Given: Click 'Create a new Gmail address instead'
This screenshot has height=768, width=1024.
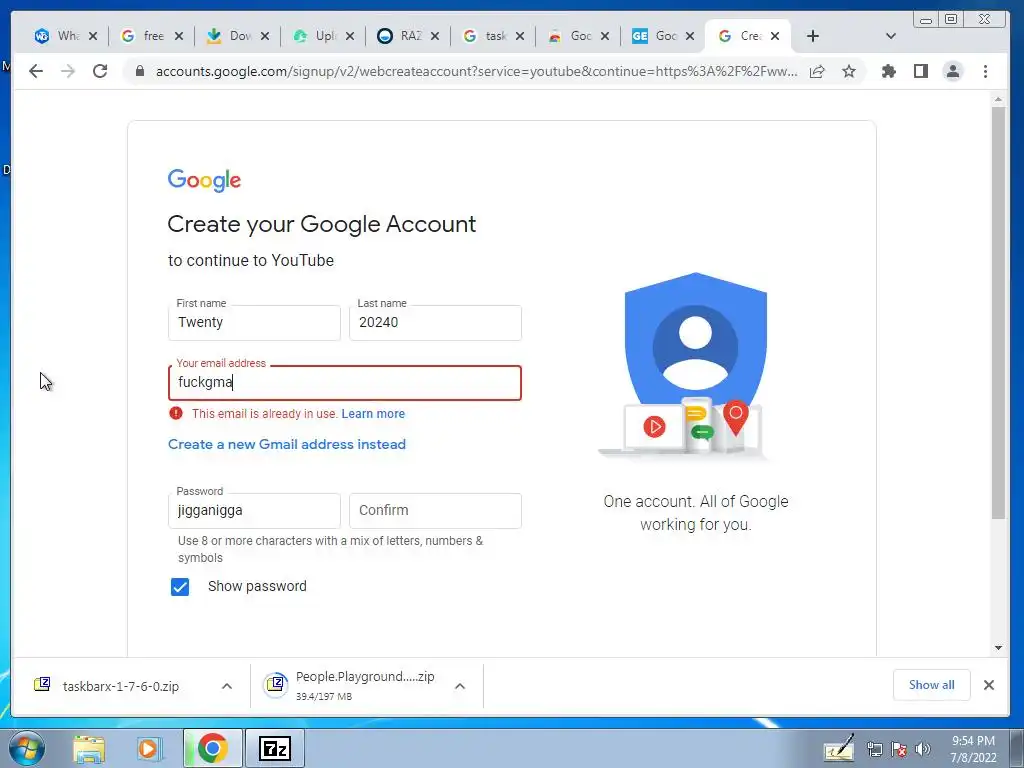Looking at the screenshot, I should 287,444.
